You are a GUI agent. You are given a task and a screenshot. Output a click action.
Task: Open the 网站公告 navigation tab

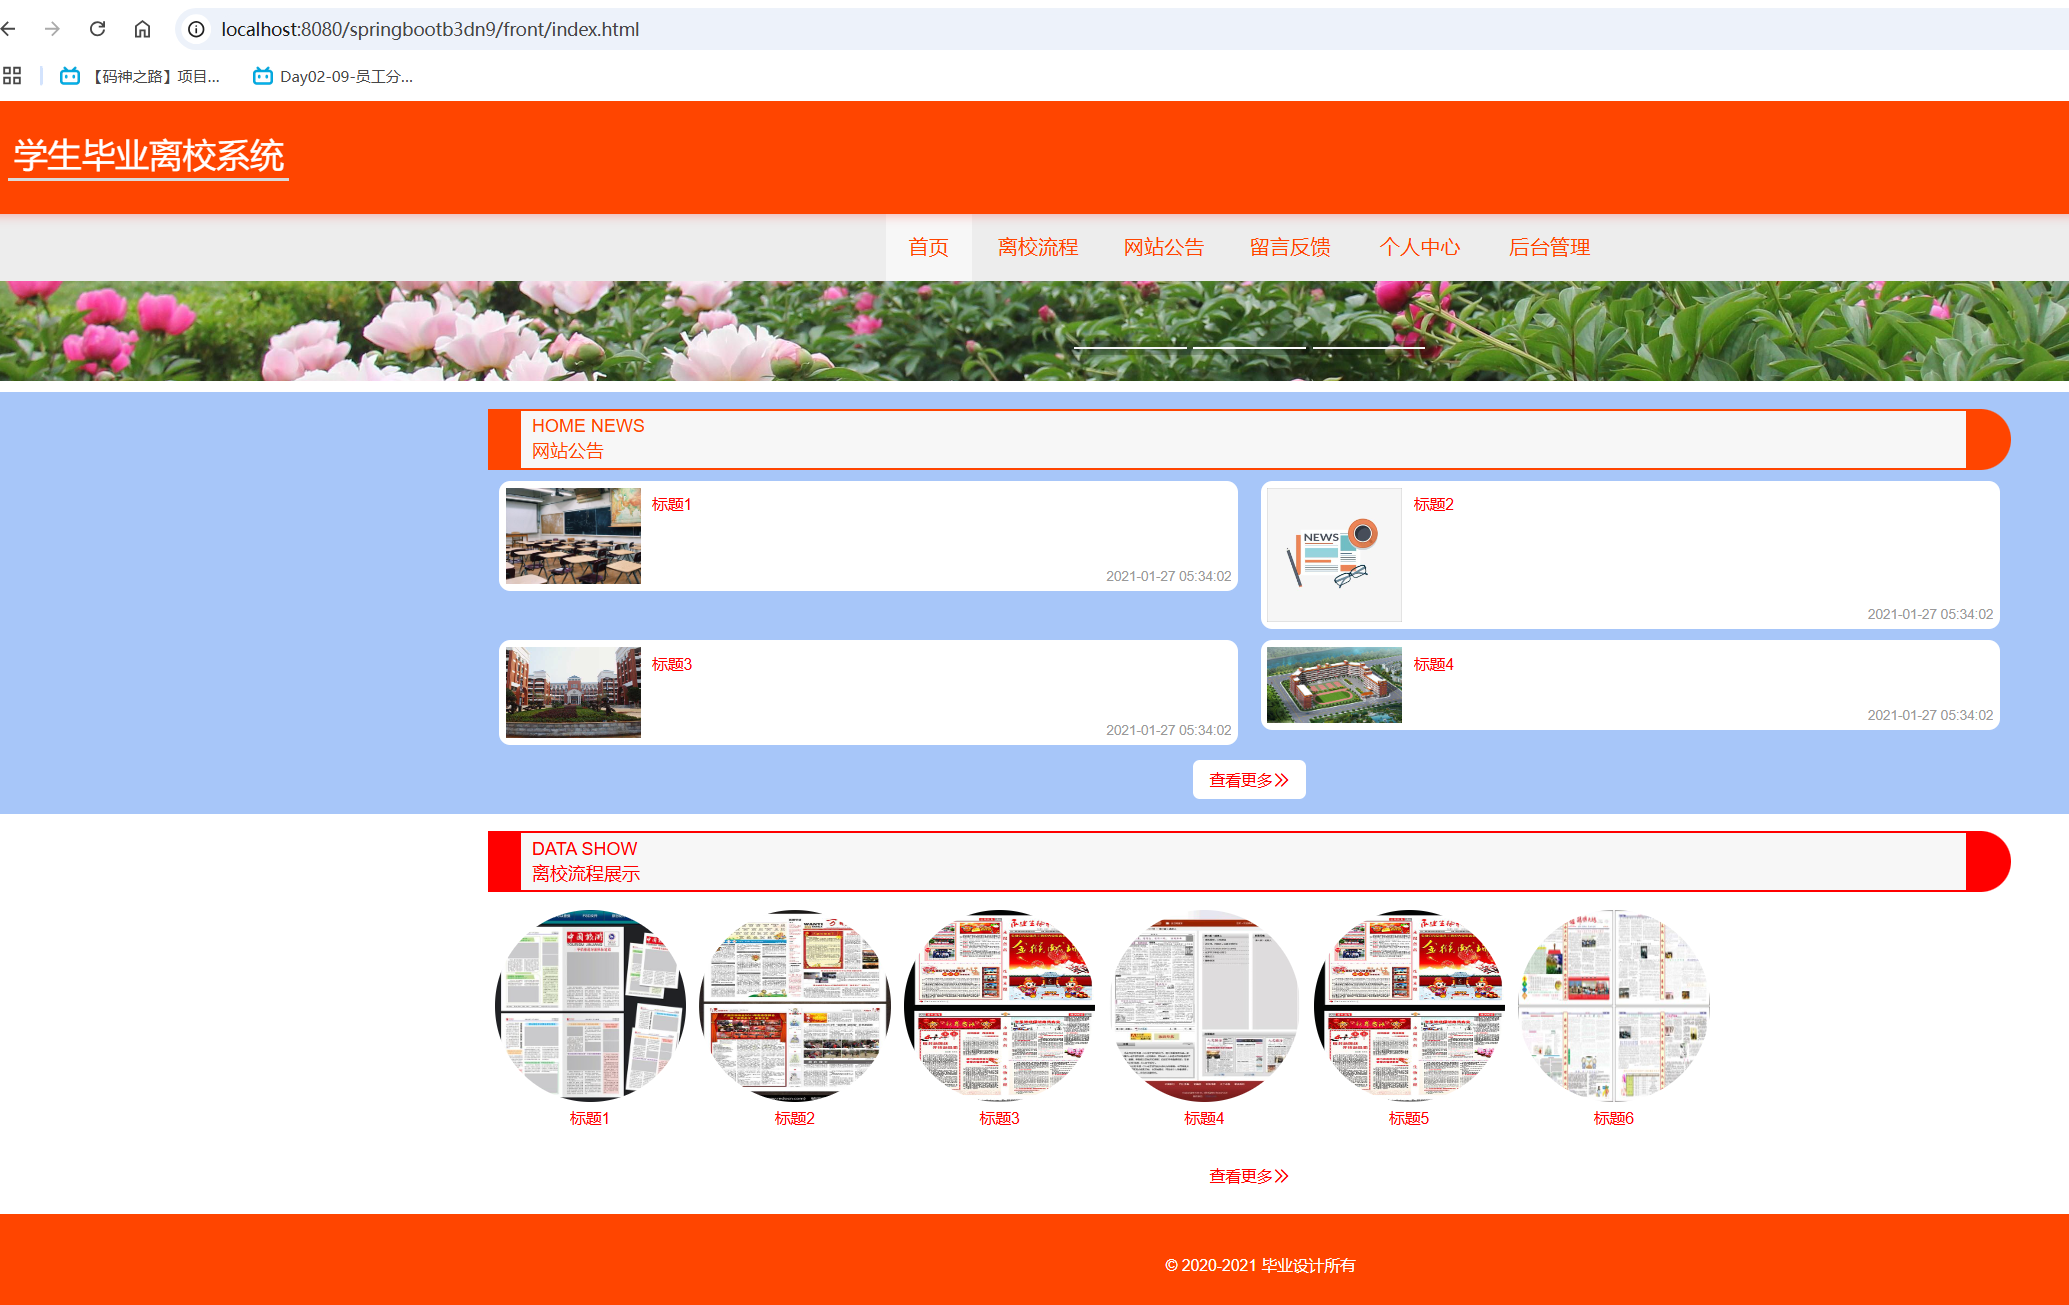click(x=1163, y=247)
